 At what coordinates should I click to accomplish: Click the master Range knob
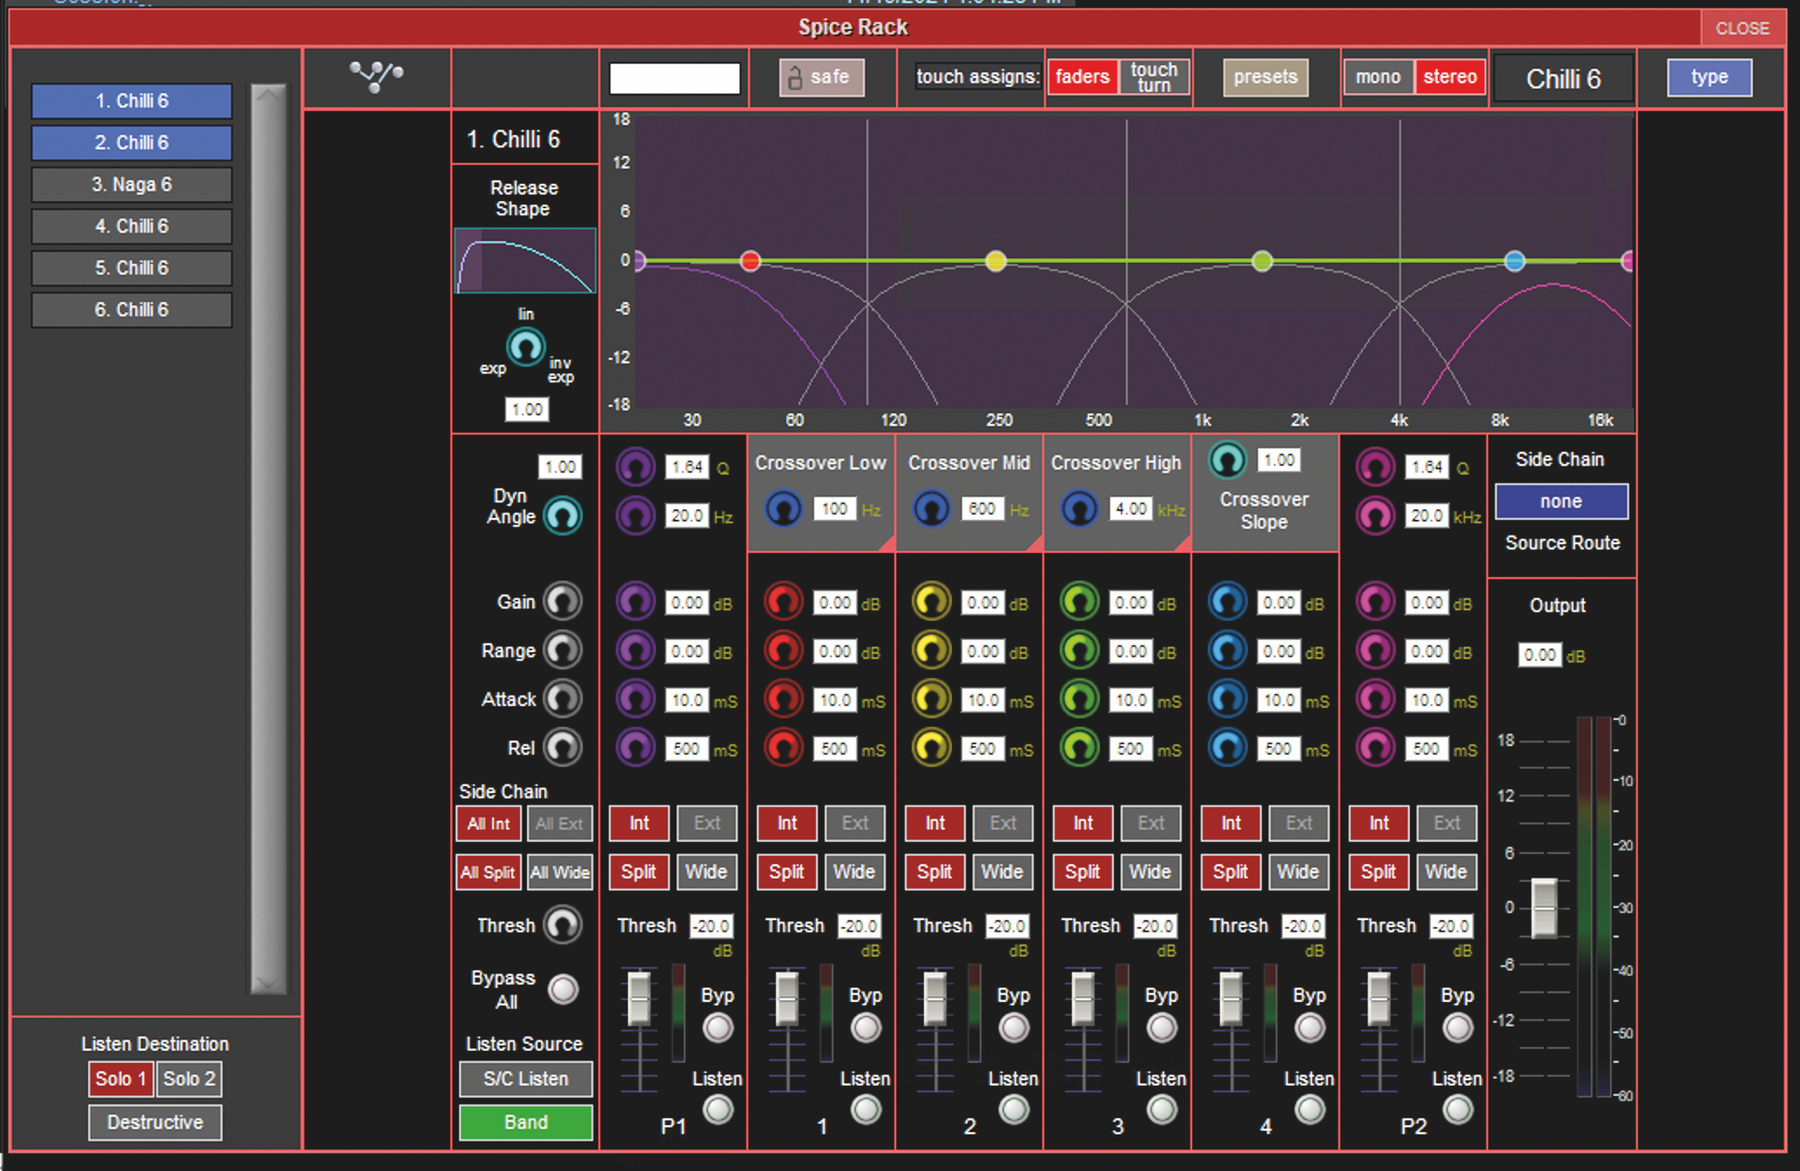pos(563,650)
